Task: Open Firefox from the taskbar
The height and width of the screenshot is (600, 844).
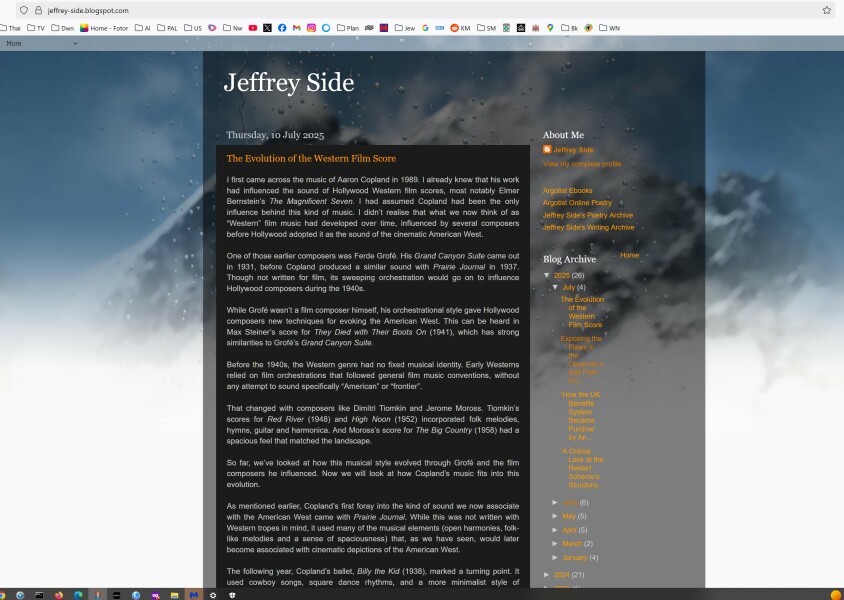Action: [x=59, y=594]
